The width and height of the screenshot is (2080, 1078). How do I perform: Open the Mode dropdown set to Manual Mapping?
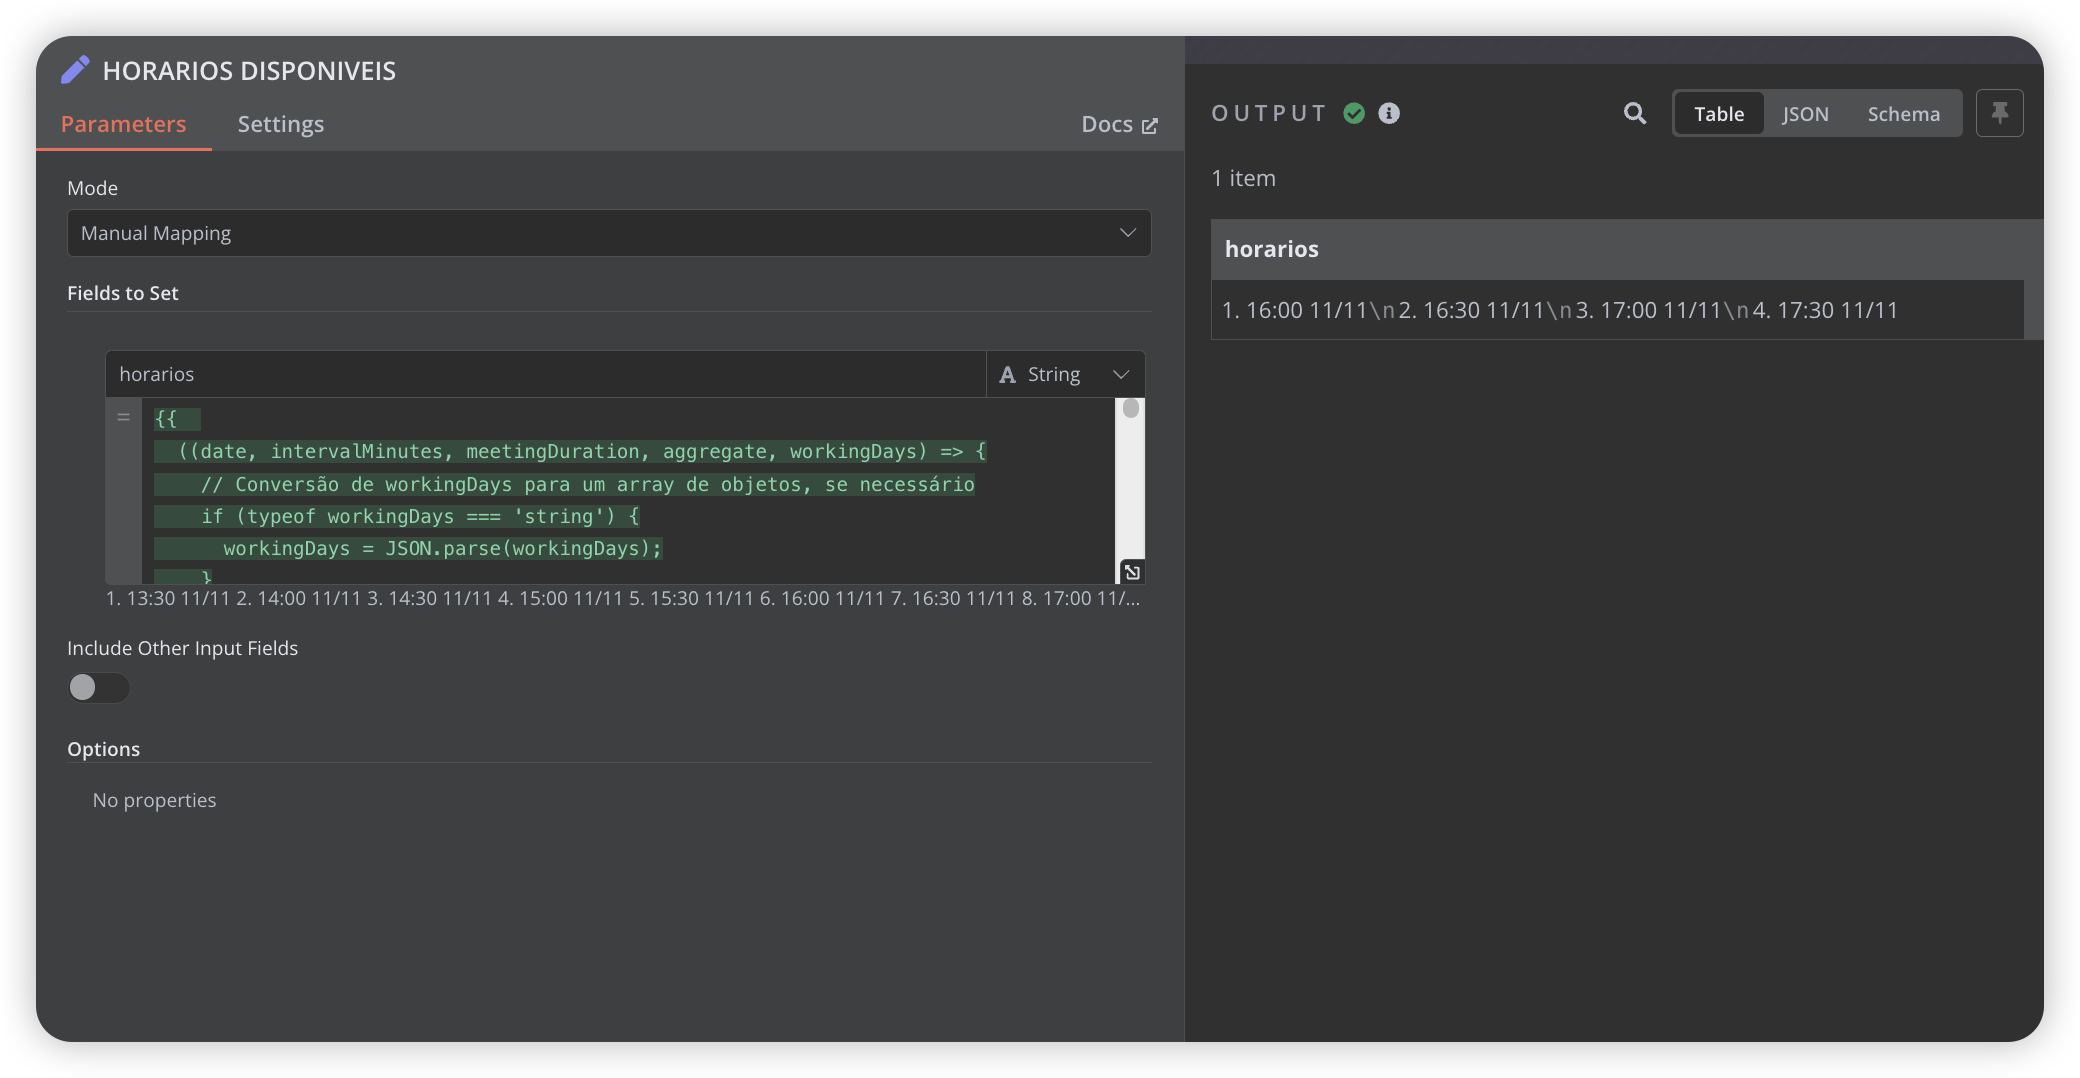pyautogui.click(x=609, y=233)
